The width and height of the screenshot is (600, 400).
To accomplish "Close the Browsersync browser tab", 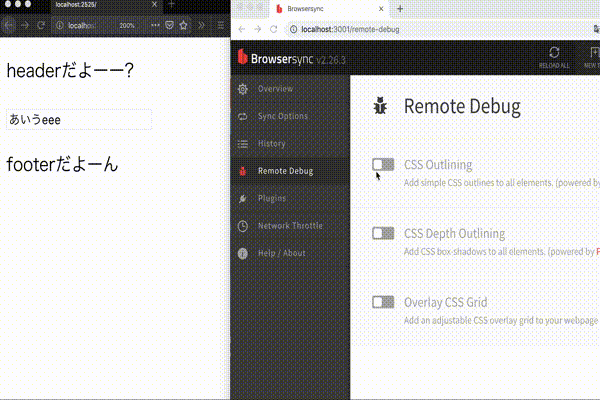I will [x=381, y=9].
